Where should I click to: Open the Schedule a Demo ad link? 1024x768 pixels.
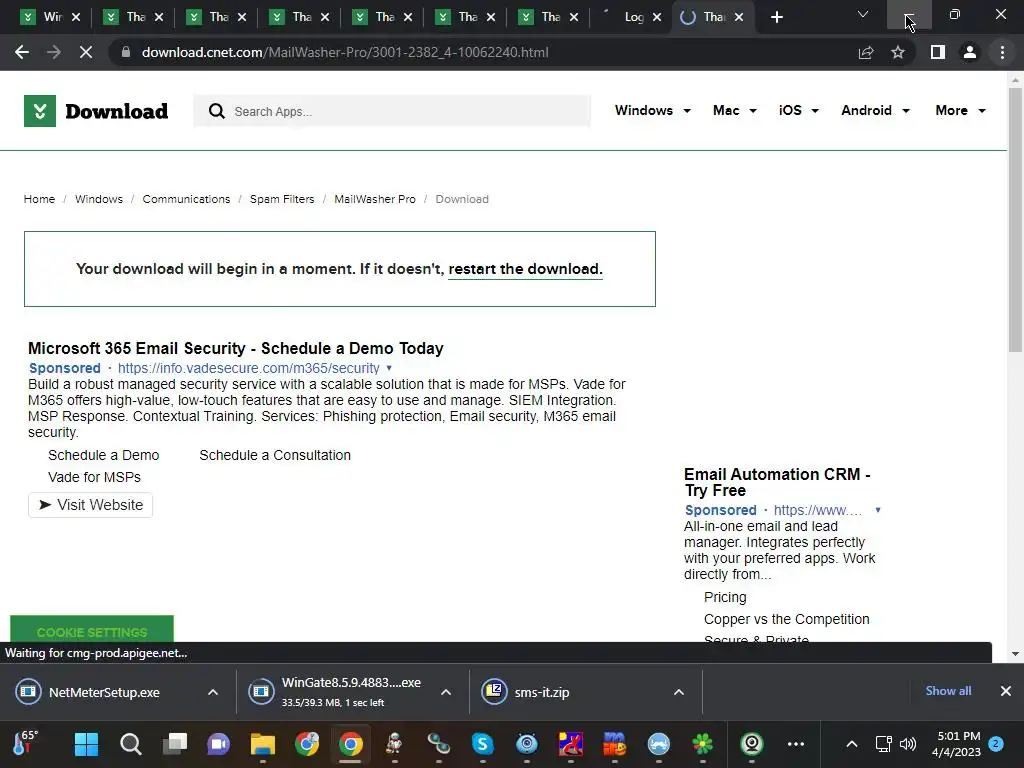(103, 455)
